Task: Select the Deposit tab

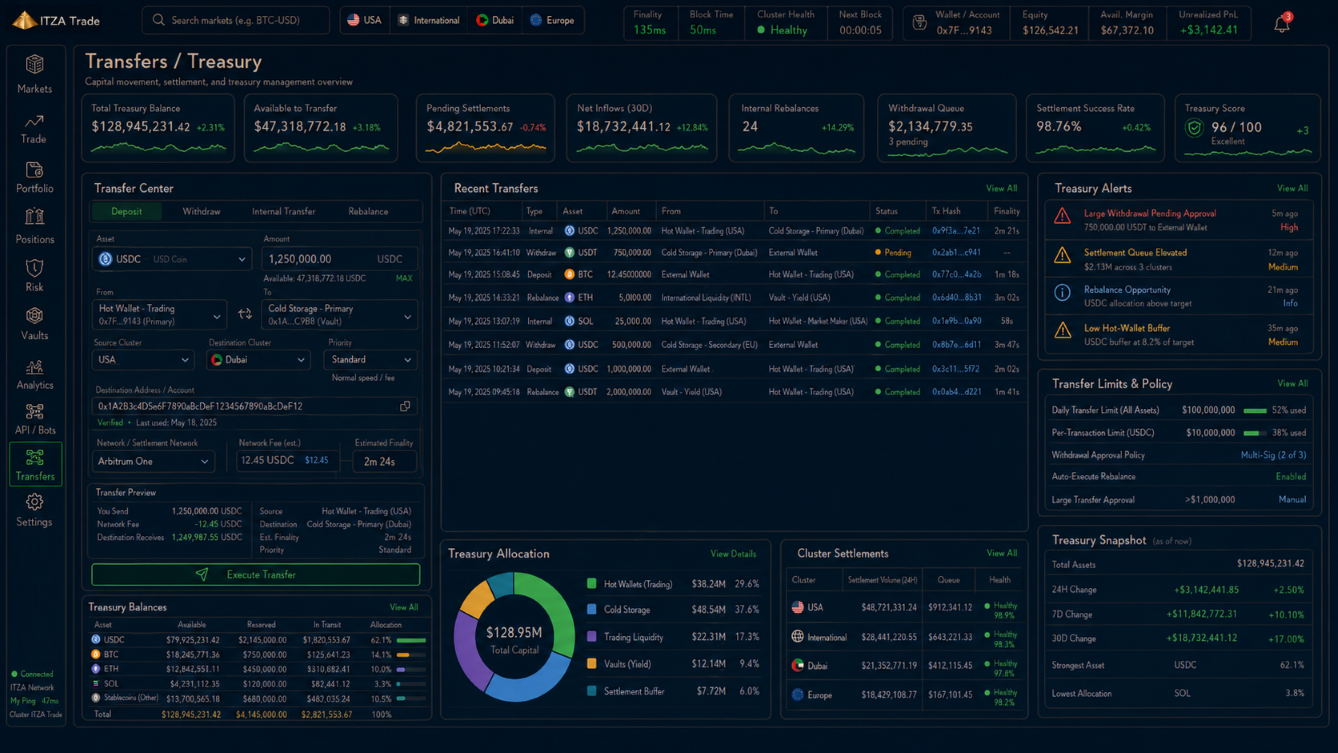Action: [127, 211]
